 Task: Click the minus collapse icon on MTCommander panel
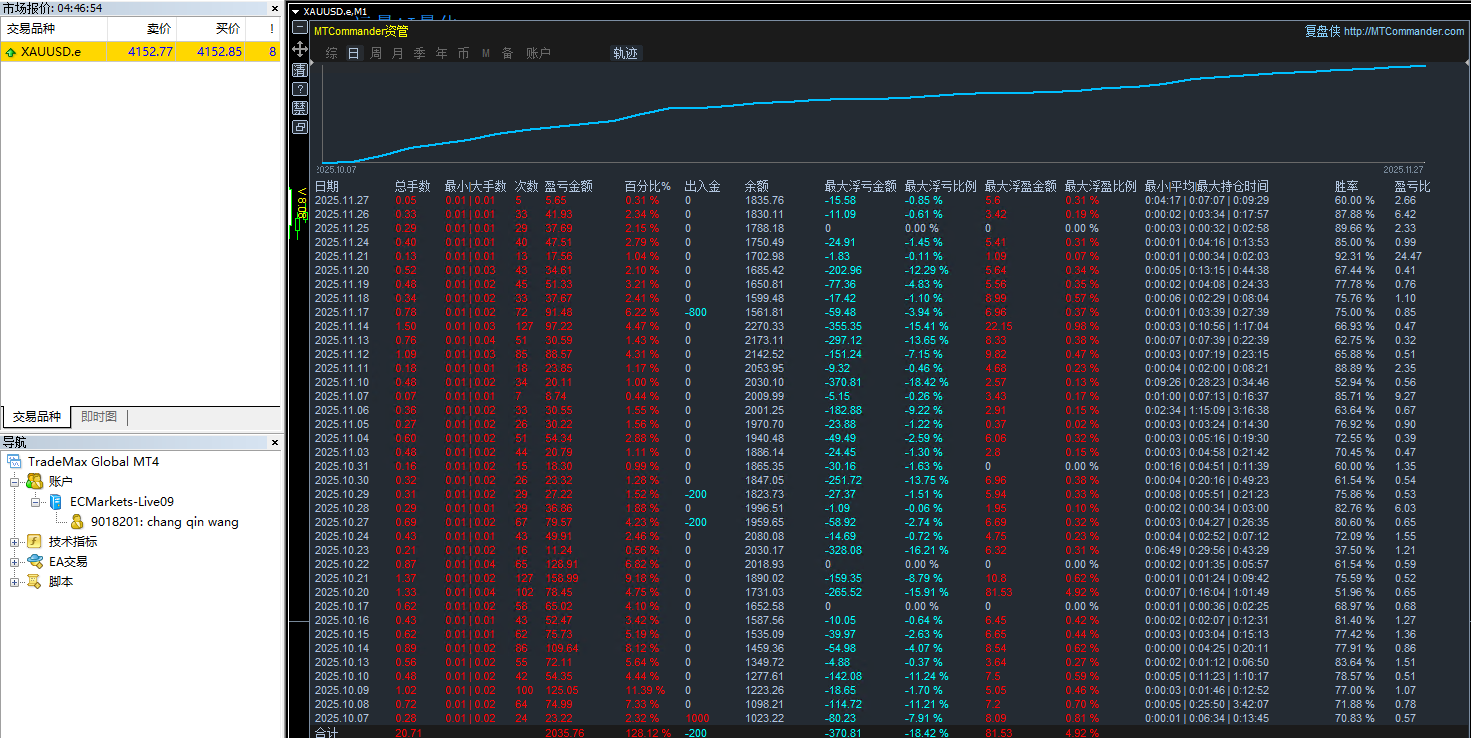click(300, 29)
